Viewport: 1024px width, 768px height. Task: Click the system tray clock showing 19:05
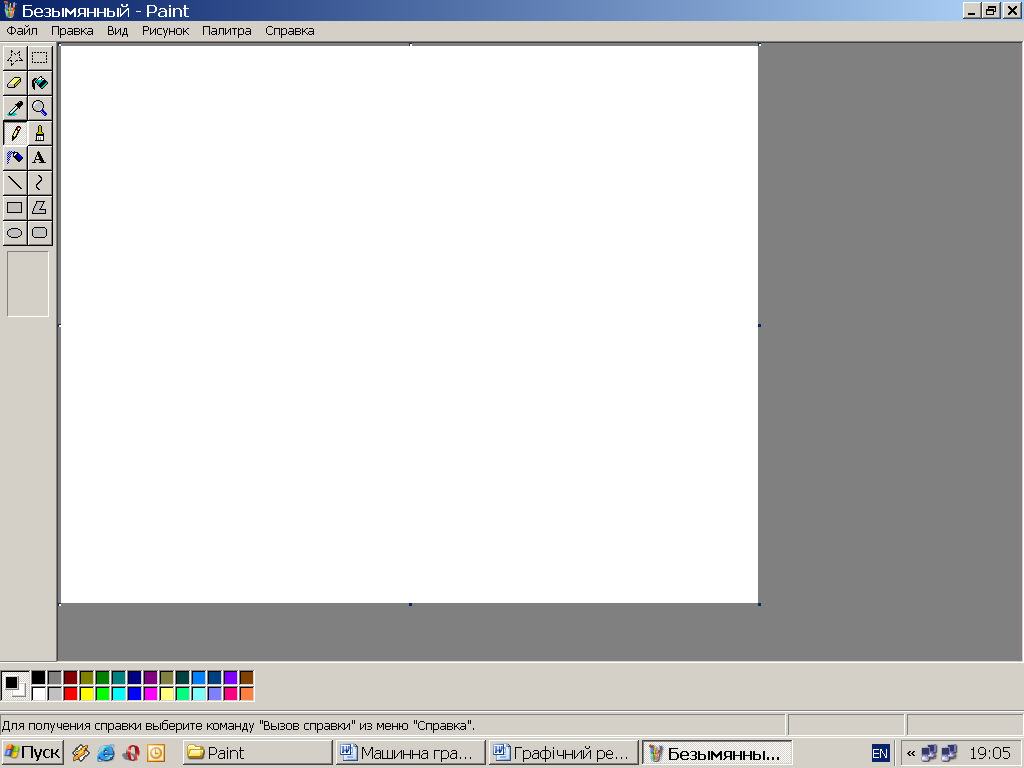[x=989, y=754]
